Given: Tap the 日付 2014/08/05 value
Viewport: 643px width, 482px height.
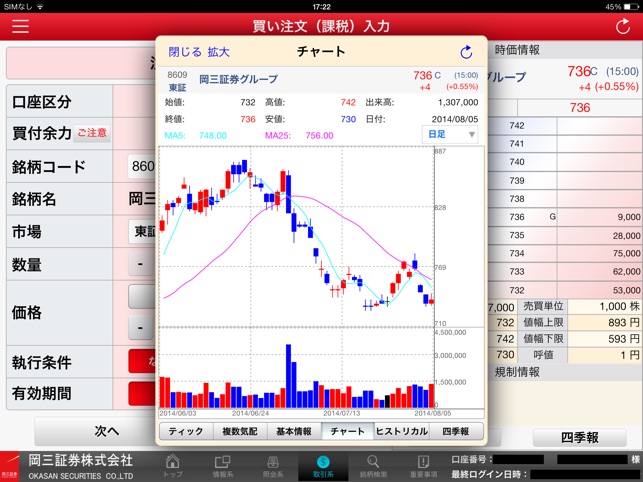Looking at the screenshot, I should coord(455,119).
